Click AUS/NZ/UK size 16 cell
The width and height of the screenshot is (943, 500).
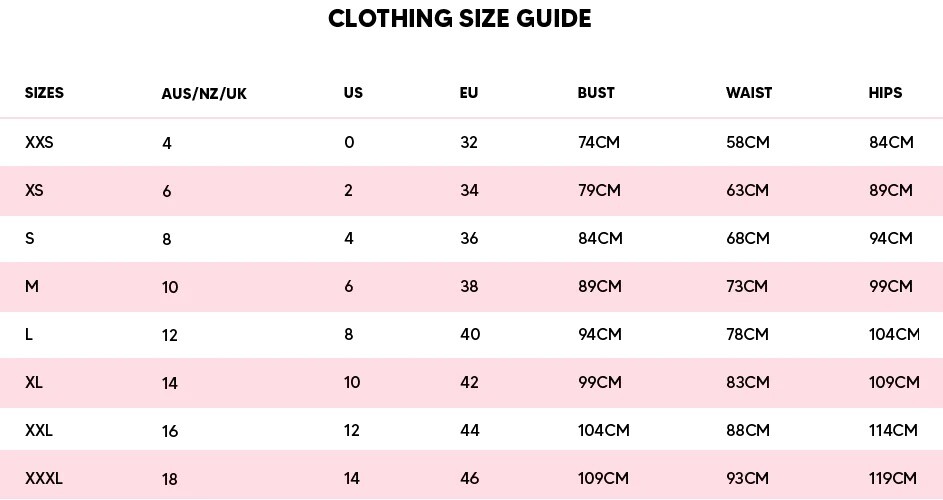(x=170, y=431)
